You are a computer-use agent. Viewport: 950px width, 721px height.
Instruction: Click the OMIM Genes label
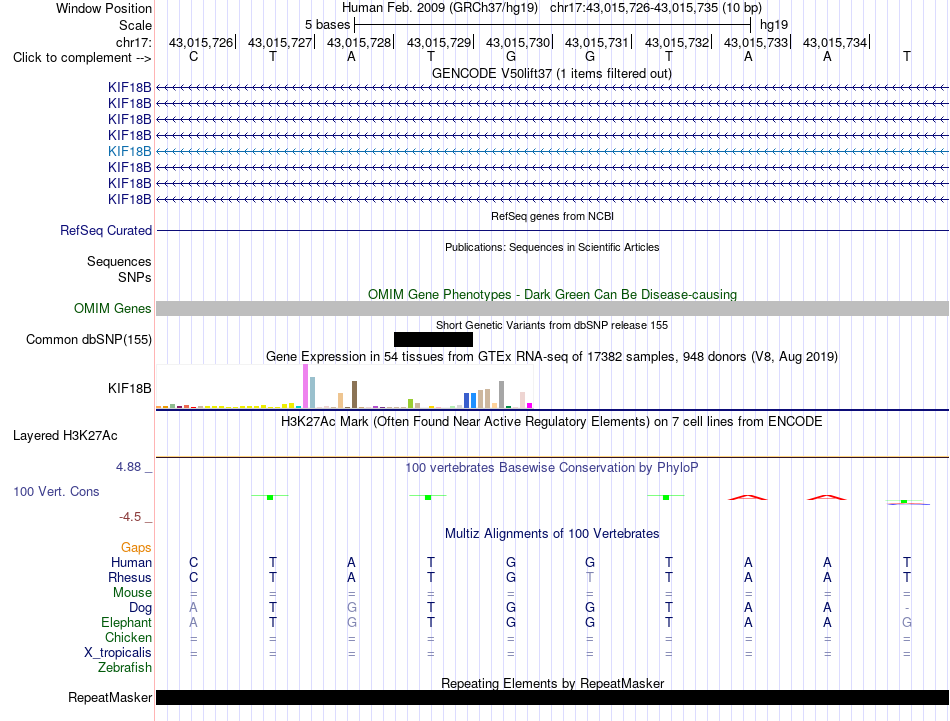(x=112, y=308)
